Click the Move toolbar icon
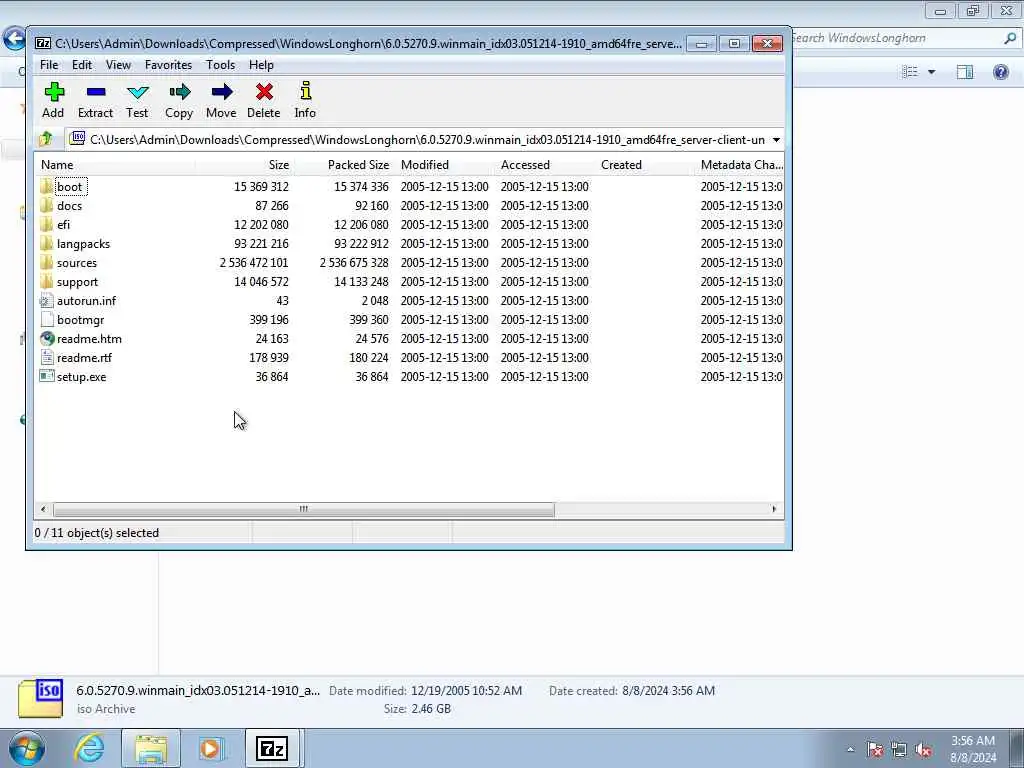This screenshot has width=1024, height=768. 221,92
